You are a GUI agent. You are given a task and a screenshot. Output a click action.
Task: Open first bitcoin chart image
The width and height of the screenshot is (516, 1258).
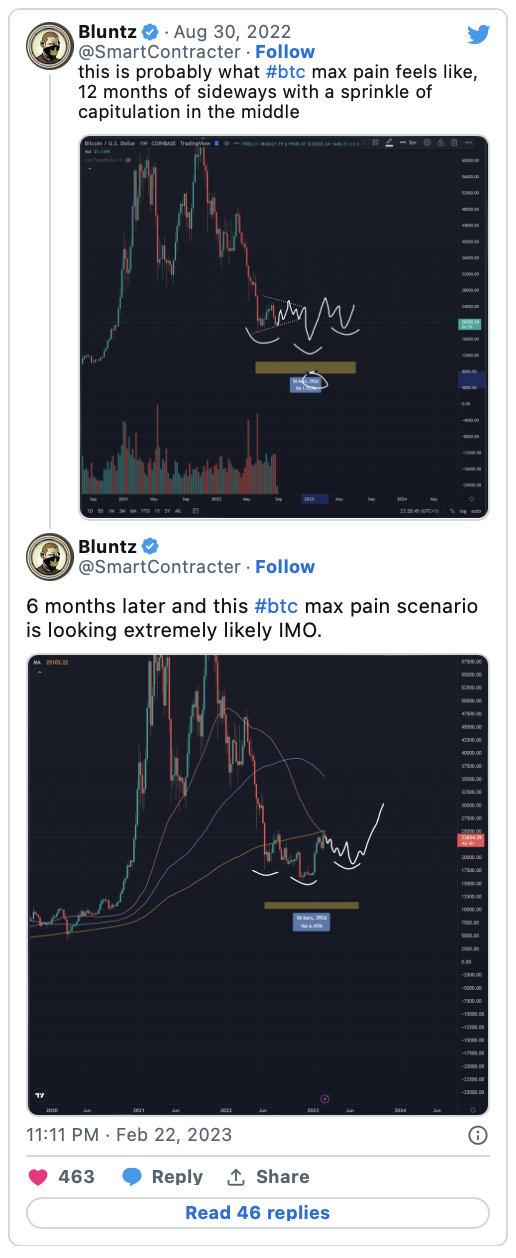(284, 327)
